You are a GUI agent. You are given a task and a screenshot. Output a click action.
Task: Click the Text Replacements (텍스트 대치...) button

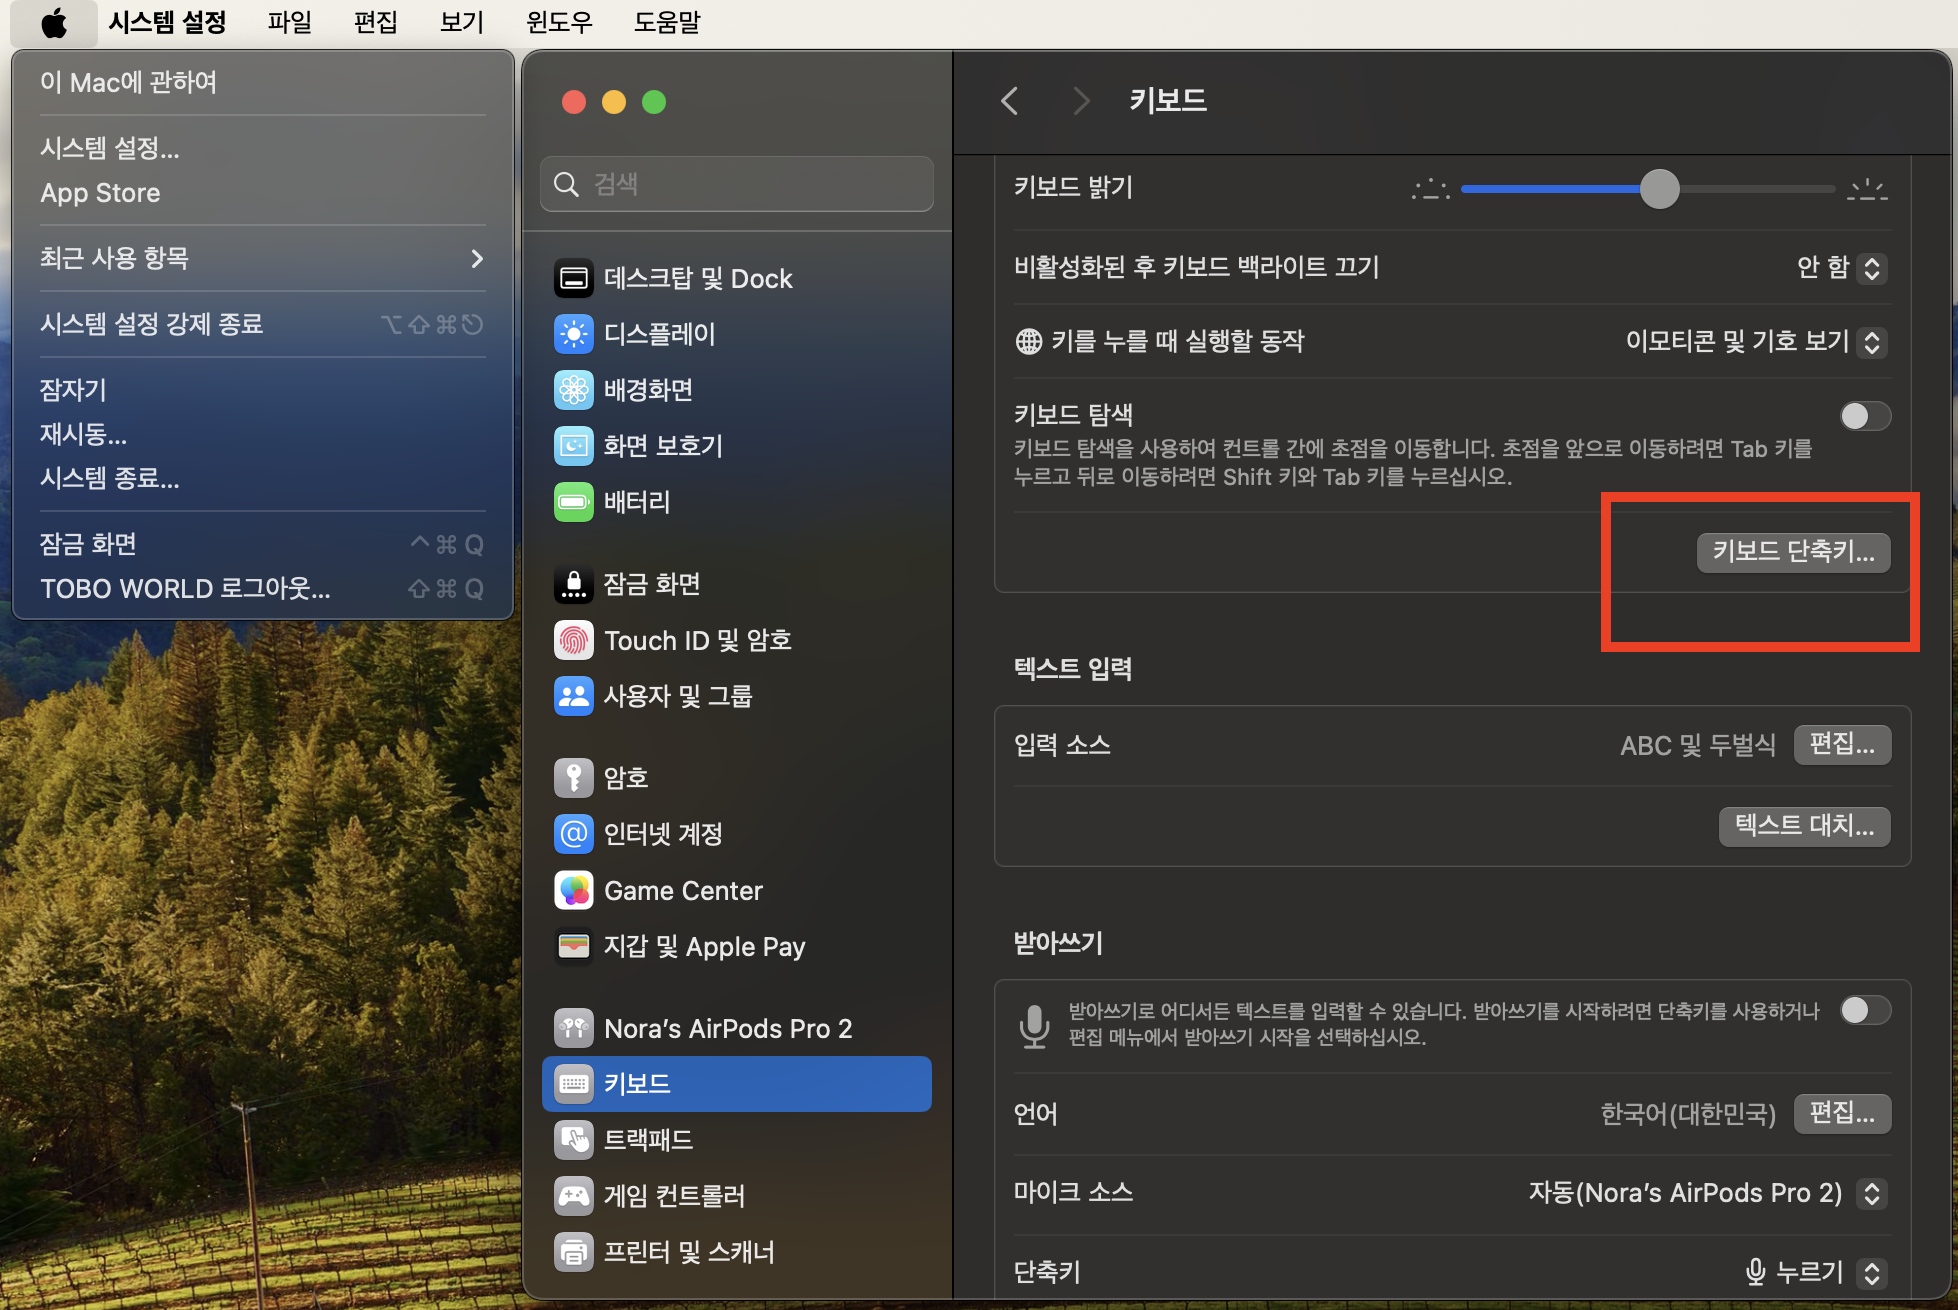pyautogui.click(x=1804, y=826)
